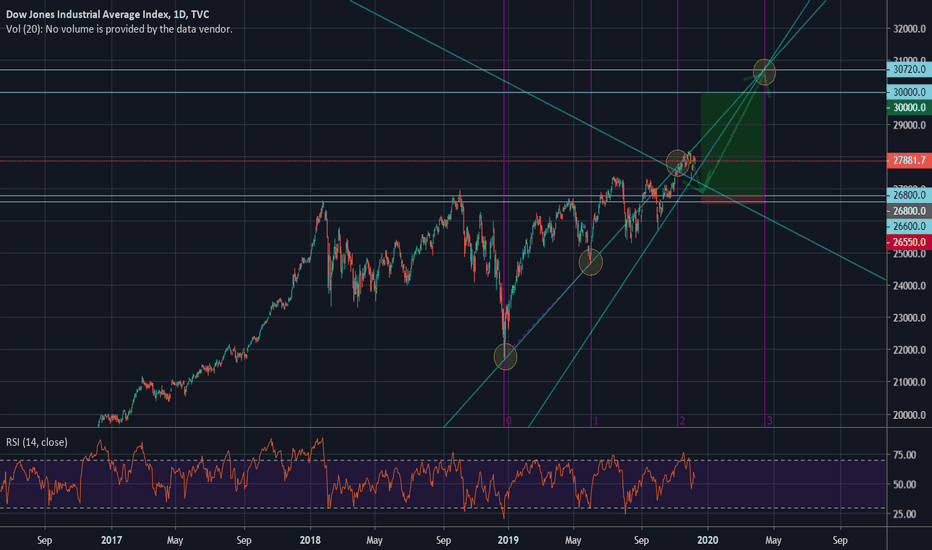Viewport: 932px width, 550px height.
Task: Select the light blue 30000.0 price label
Action: tap(909, 92)
